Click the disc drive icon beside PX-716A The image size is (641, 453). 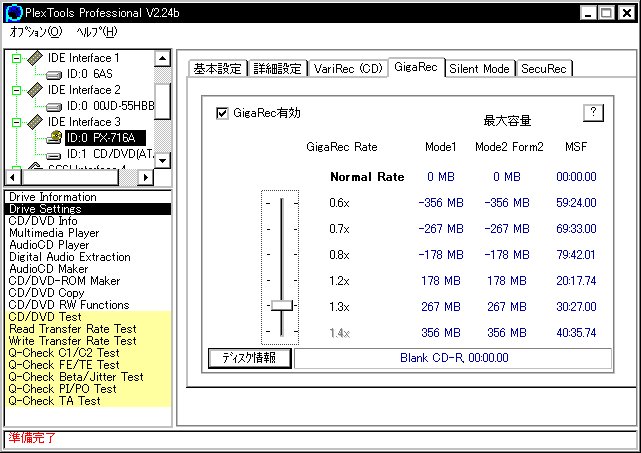(54, 138)
